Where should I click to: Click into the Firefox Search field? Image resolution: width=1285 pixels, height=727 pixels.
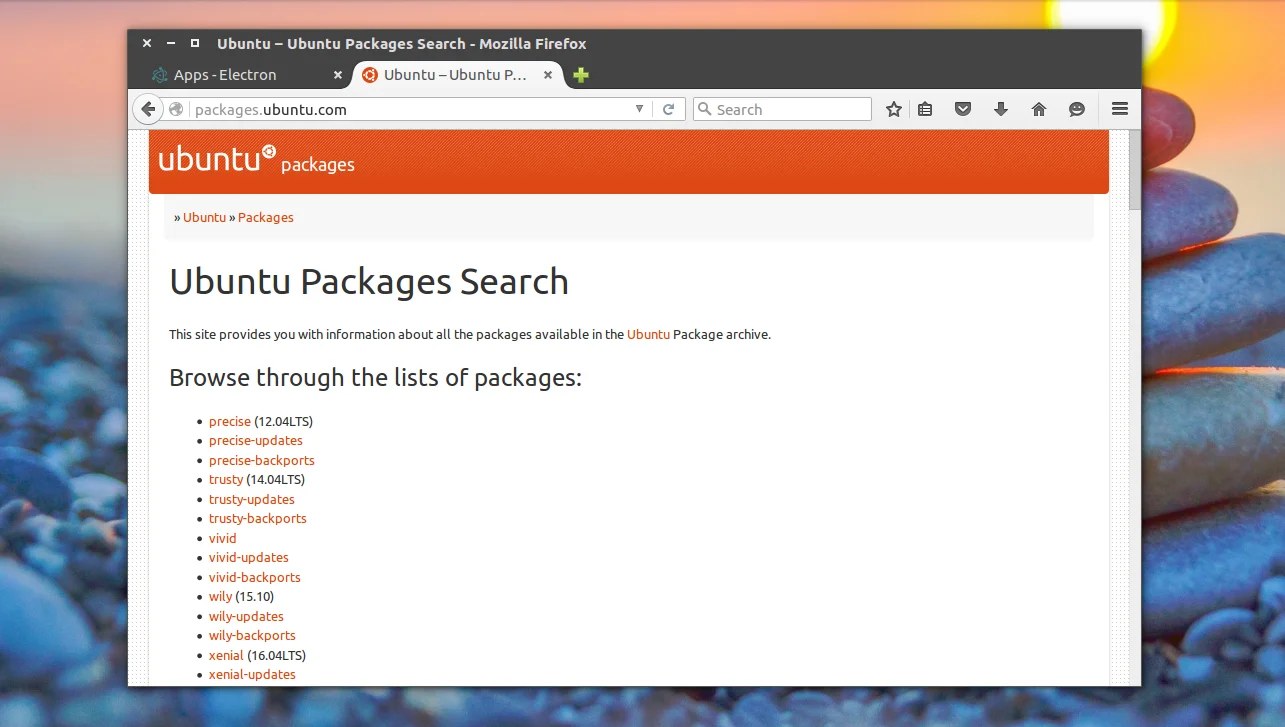(x=782, y=109)
